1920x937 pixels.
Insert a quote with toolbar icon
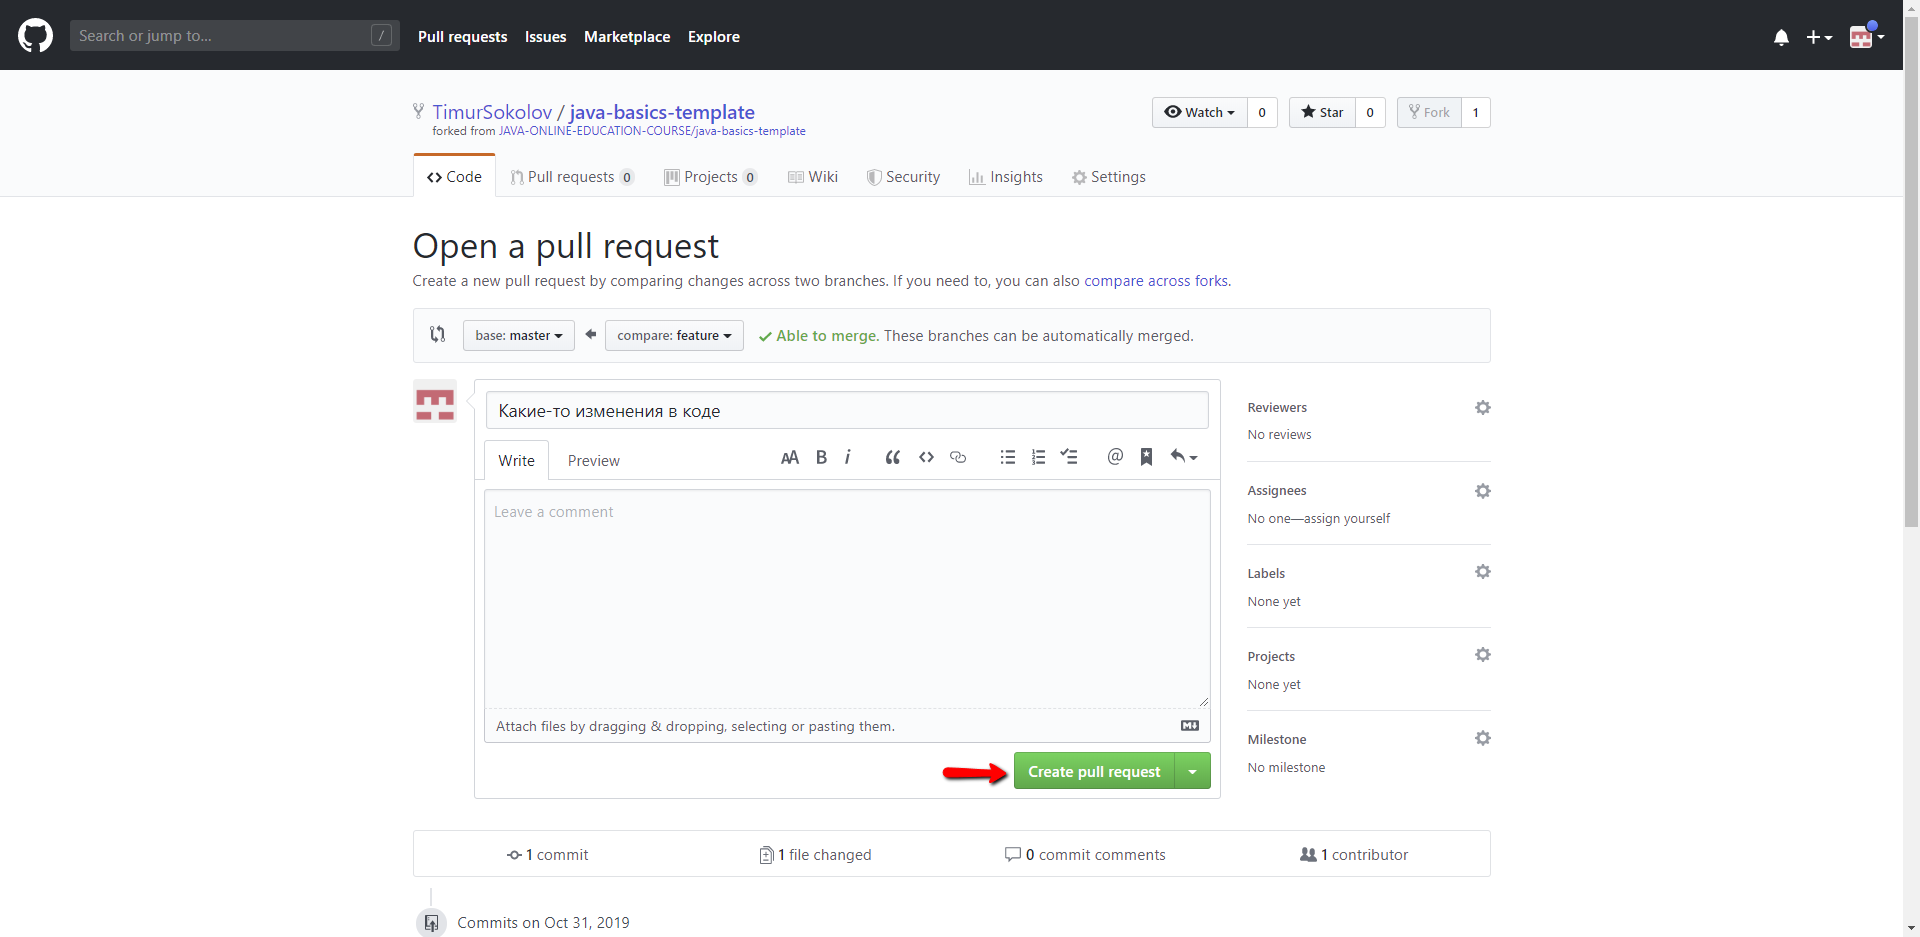tap(892, 457)
